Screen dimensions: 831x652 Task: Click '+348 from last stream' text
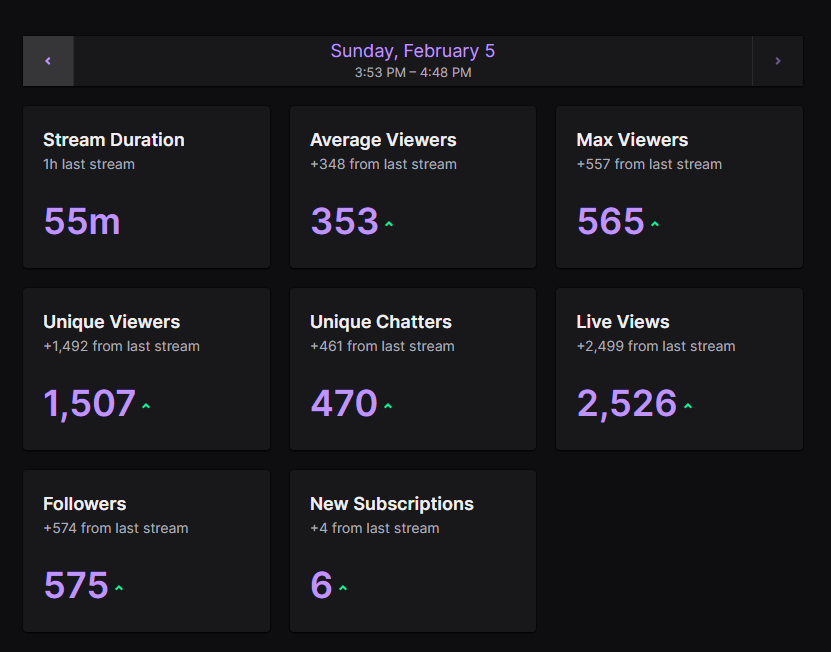[x=383, y=164]
